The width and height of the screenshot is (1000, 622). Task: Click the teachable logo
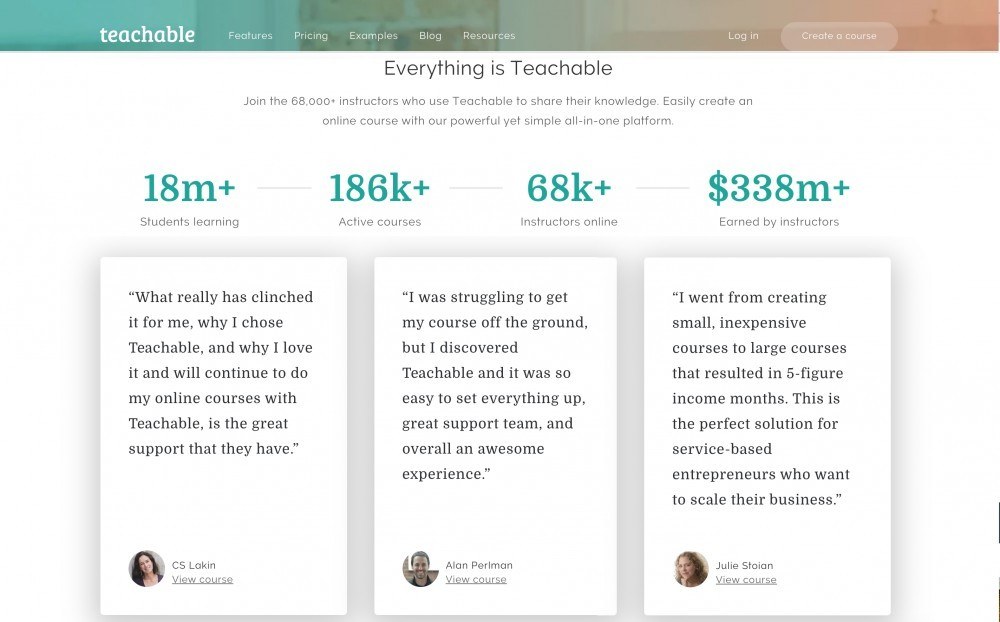147,34
